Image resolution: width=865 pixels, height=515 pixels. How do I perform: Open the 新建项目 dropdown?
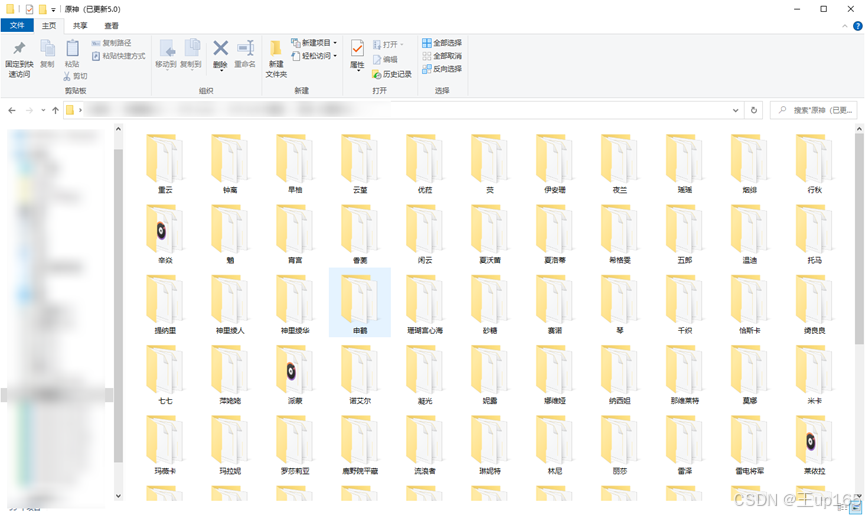tap(314, 42)
